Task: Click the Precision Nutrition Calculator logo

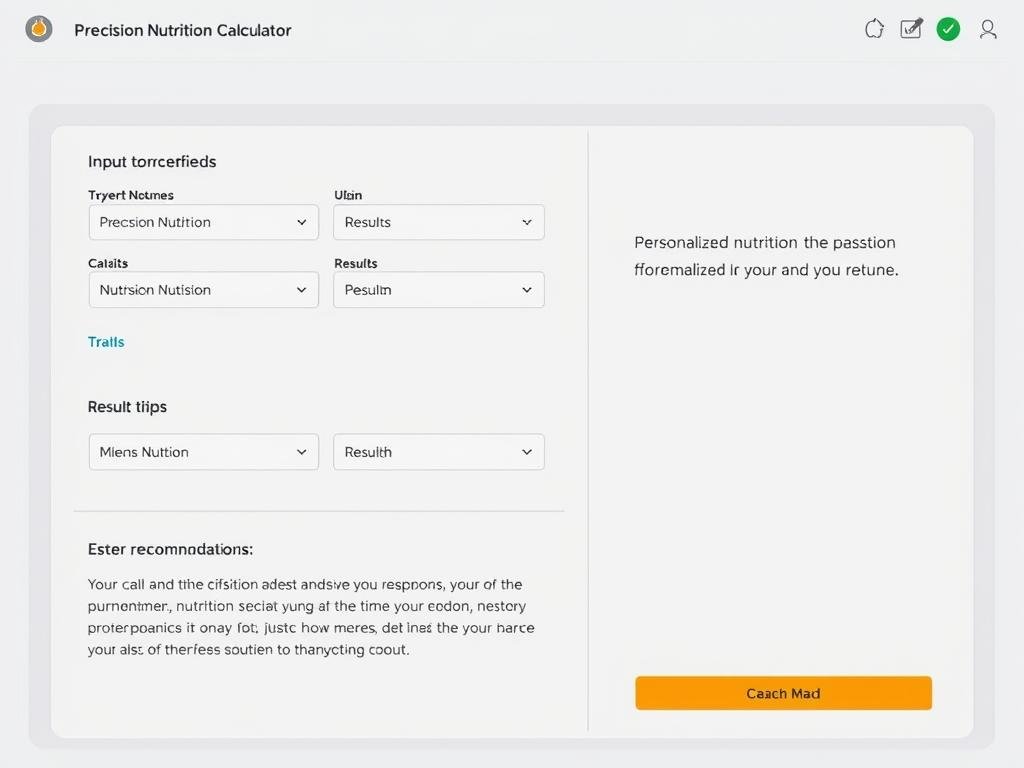Action: pos(39,29)
